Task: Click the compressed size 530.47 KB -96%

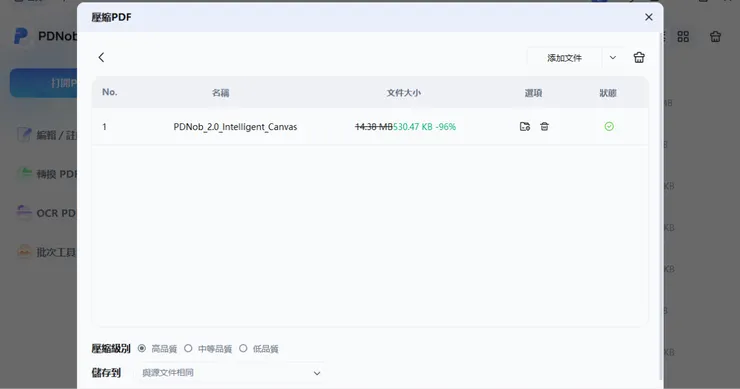Action: [x=425, y=127]
